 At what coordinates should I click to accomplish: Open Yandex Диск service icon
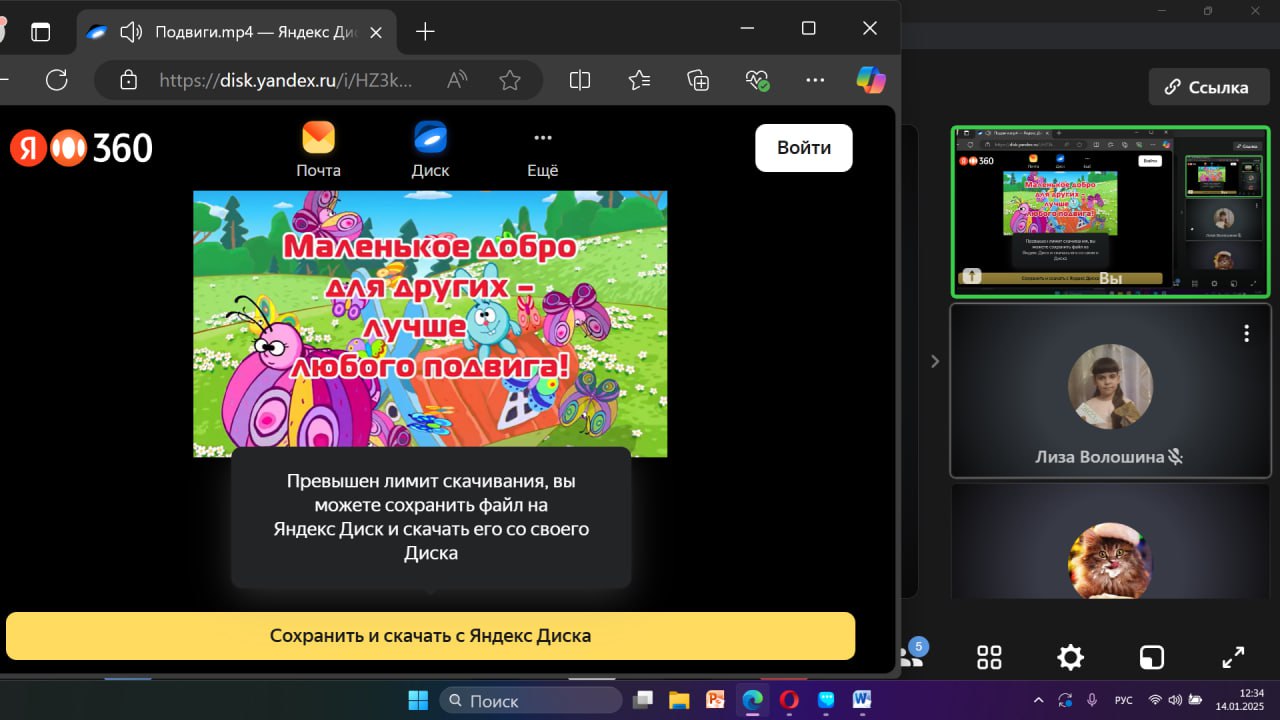point(430,150)
